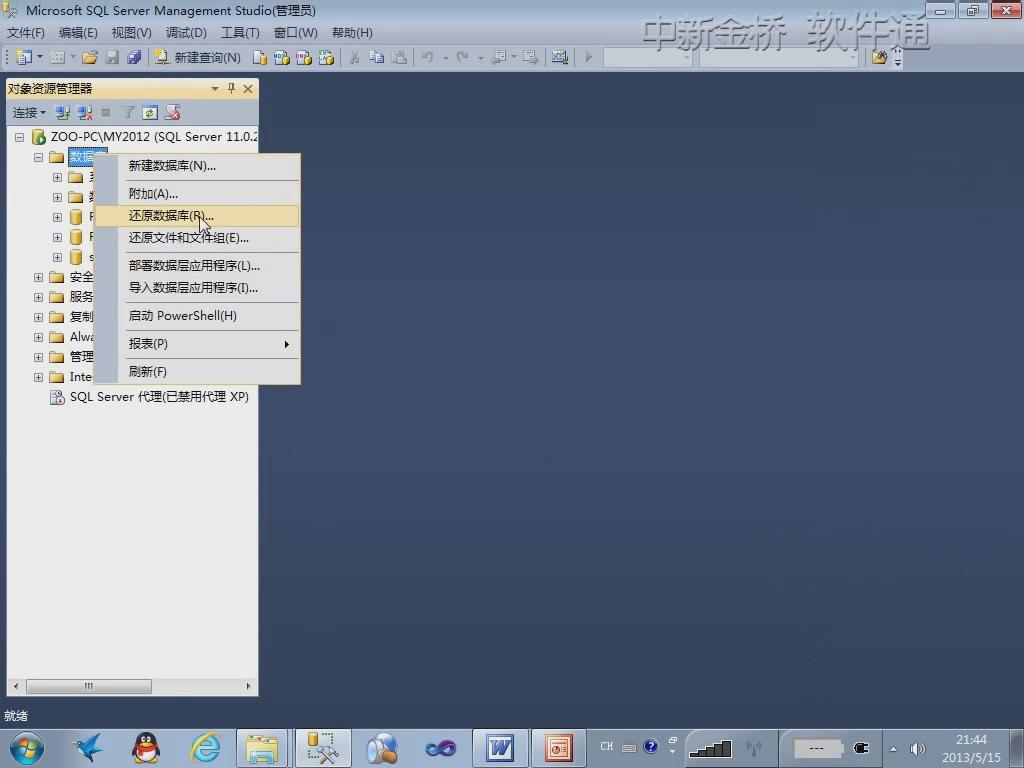Select 附加(A)... from context menu
This screenshot has width=1024, height=768.
point(197,194)
